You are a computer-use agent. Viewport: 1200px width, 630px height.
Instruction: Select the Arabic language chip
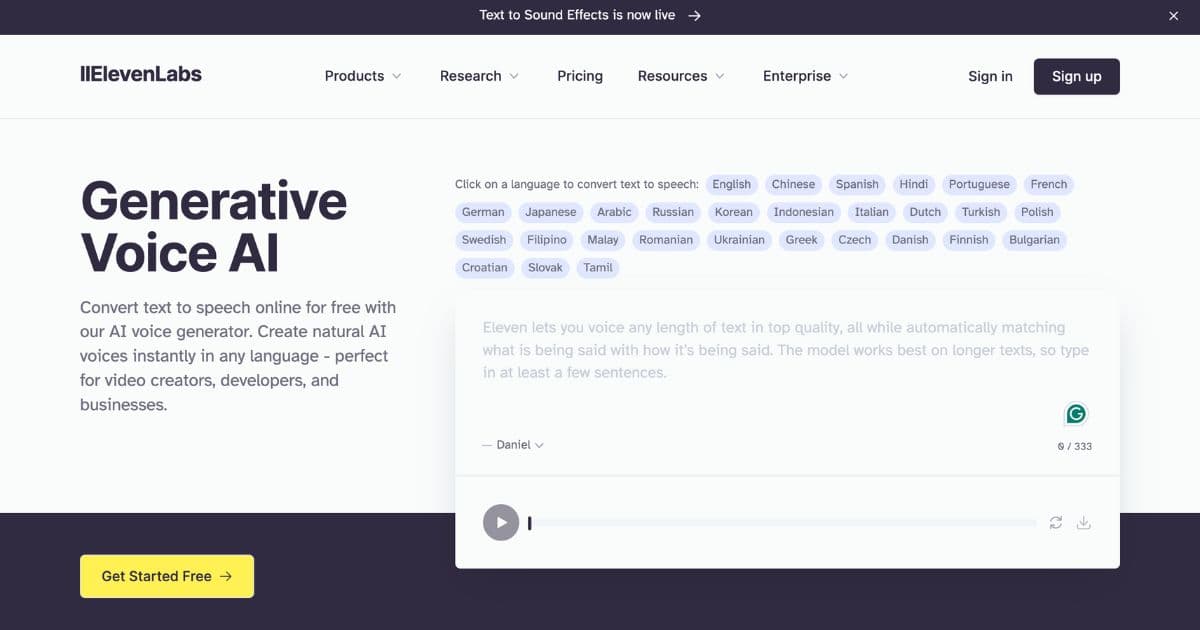click(615, 212)
